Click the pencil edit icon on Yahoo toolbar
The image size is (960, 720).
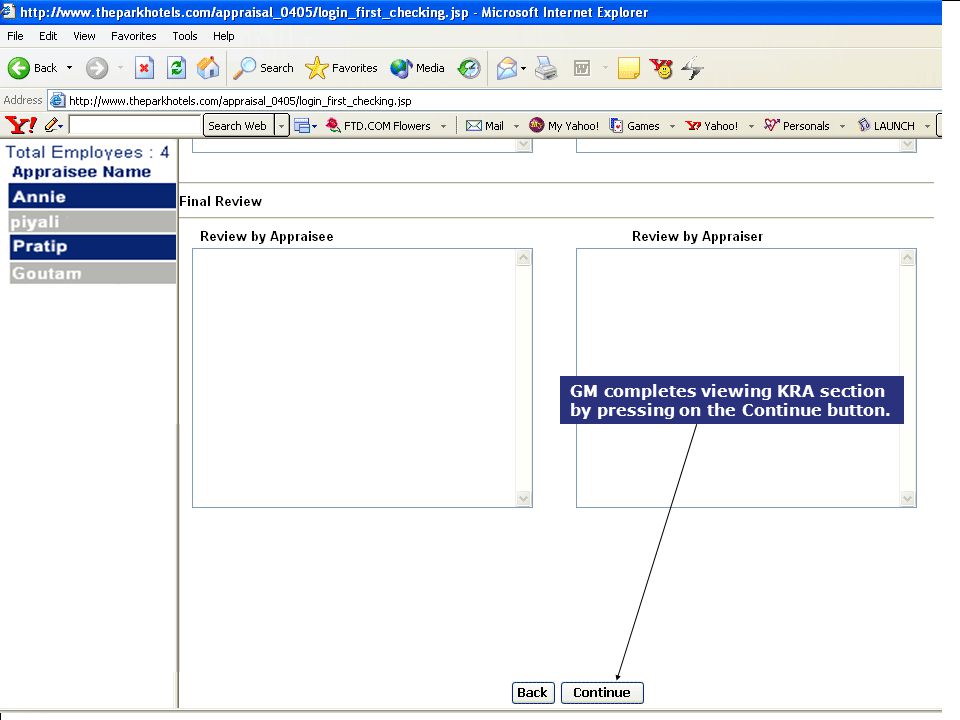pyautogui.click(x=51, y=125)
